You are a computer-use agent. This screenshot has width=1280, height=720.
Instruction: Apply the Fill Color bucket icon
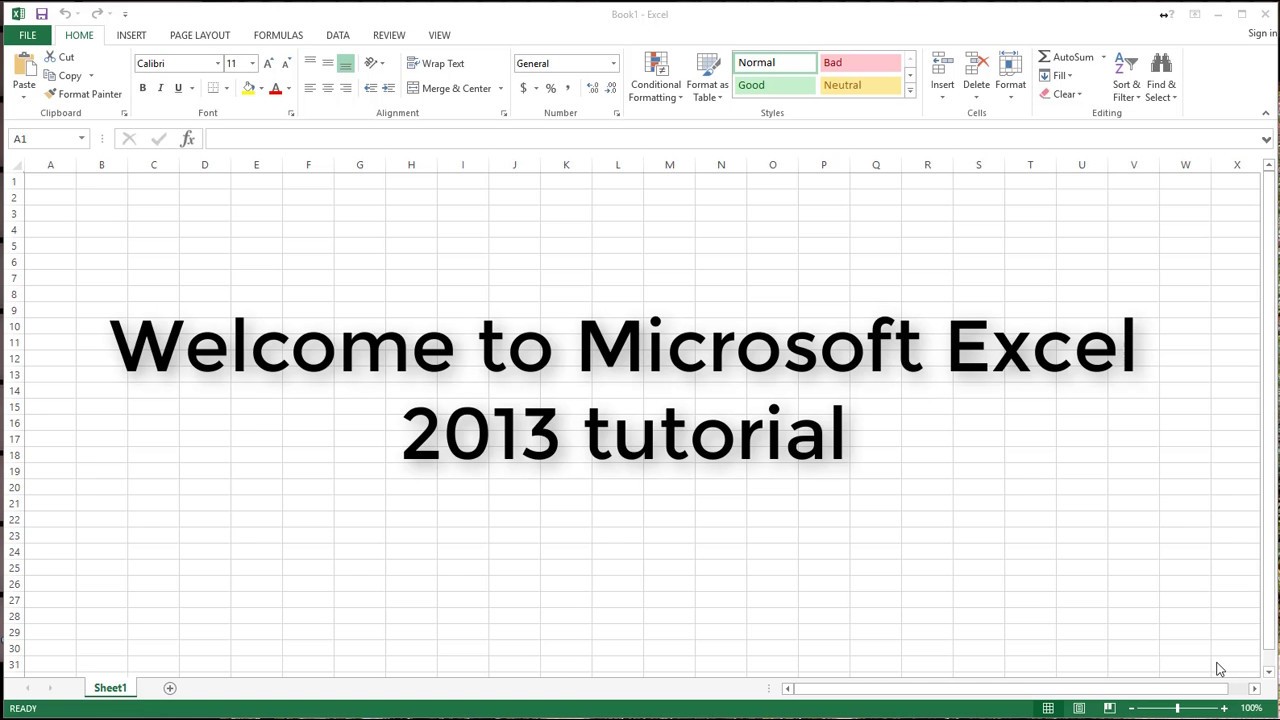pyautogui.click(x=248, y=88)
